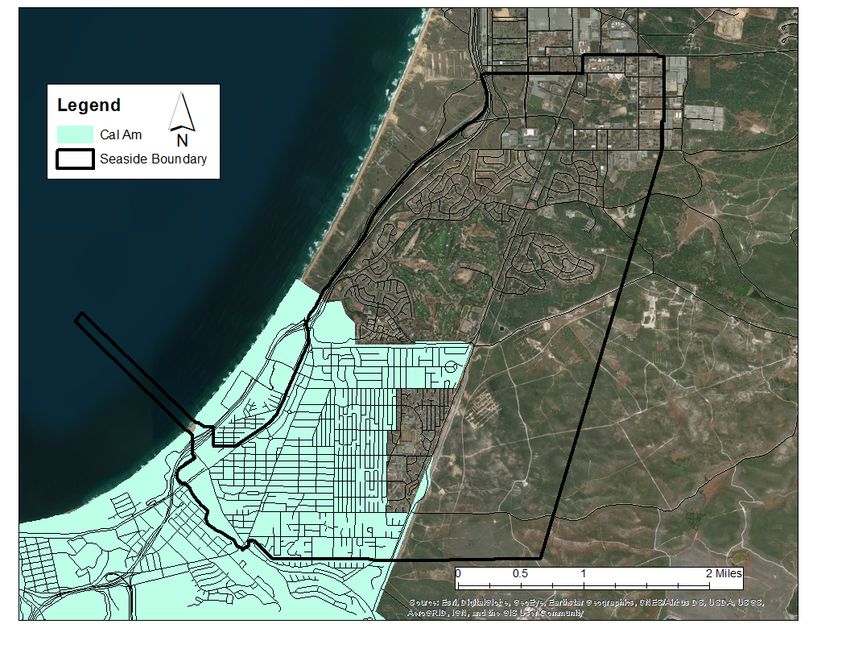Click the Seaside Boundary black outline symbol

point(73,159)
